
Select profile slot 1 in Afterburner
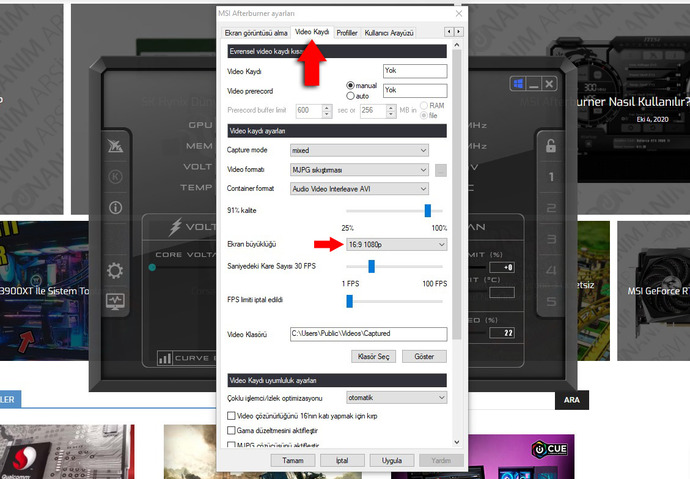pos(551,177)
